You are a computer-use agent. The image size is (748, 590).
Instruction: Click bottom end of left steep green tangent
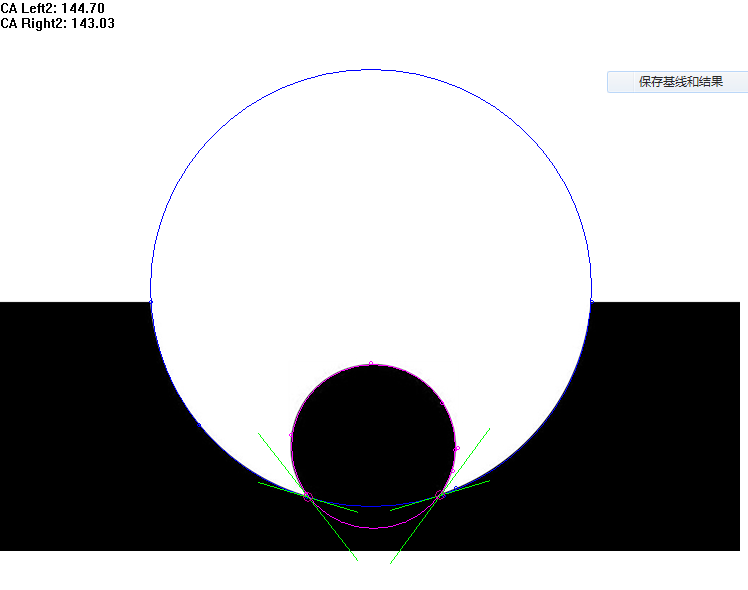click(357, 560)
